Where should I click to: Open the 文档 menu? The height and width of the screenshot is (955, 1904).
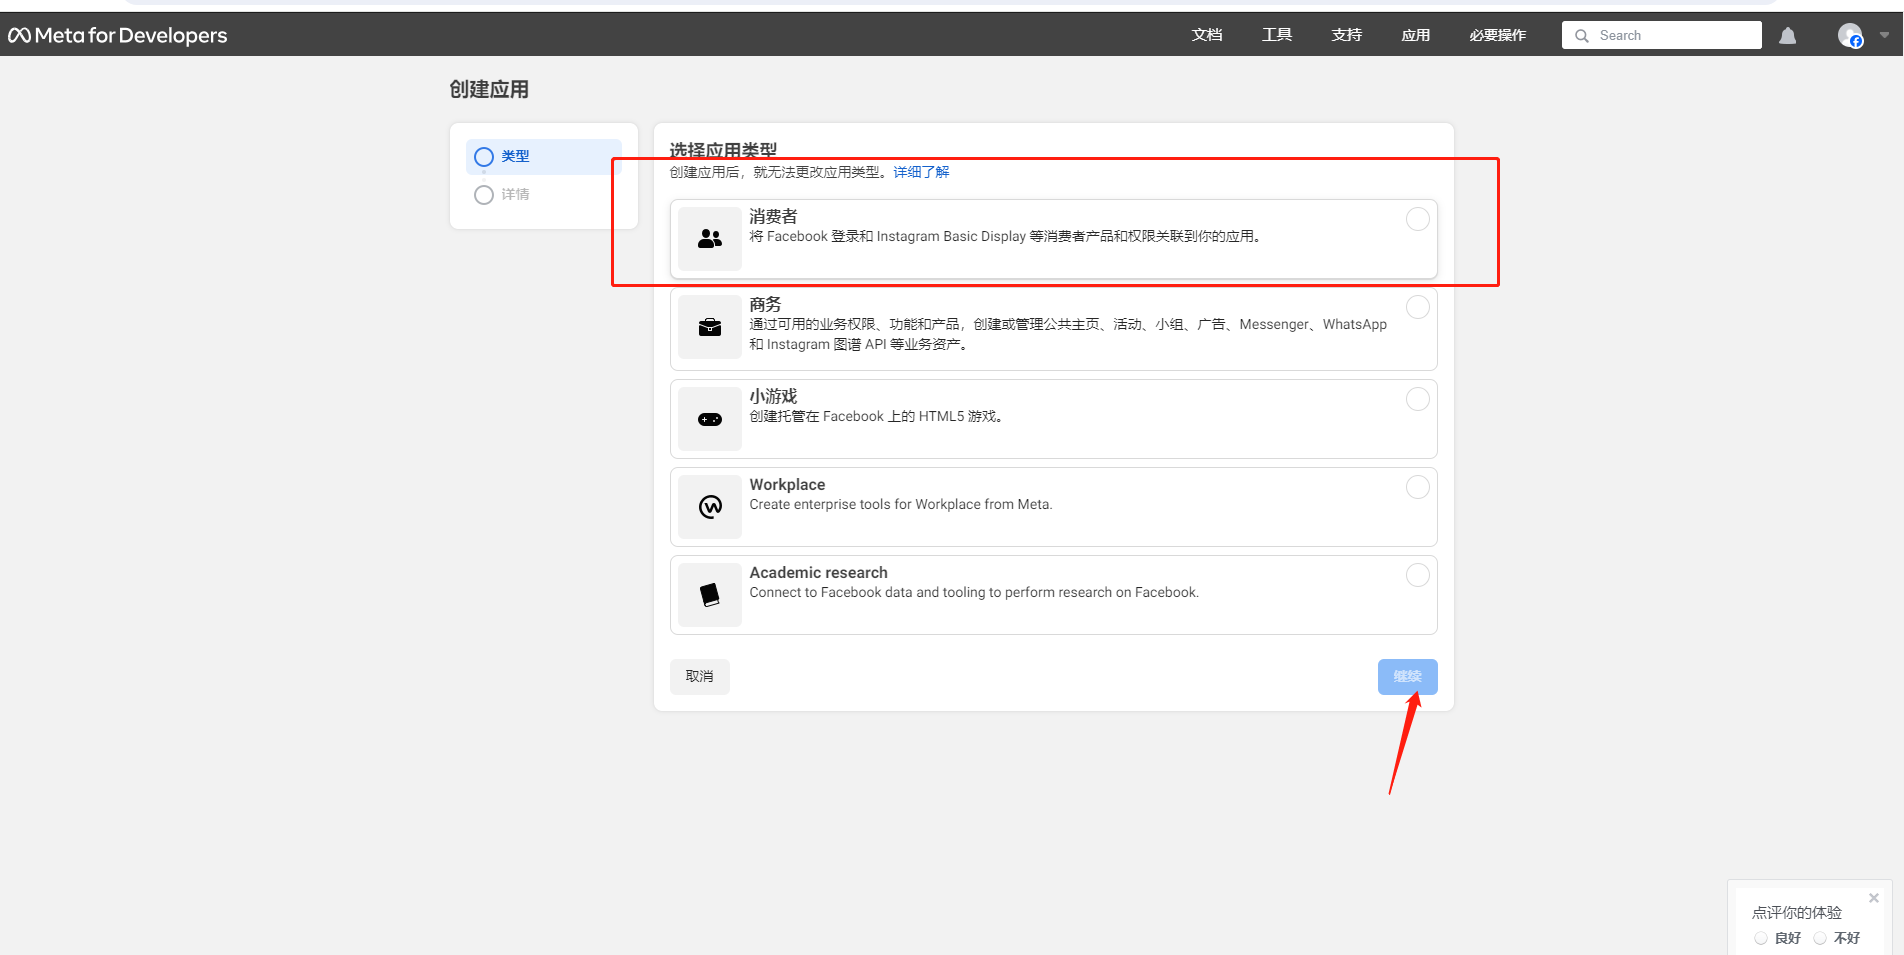coord(1207,35)
